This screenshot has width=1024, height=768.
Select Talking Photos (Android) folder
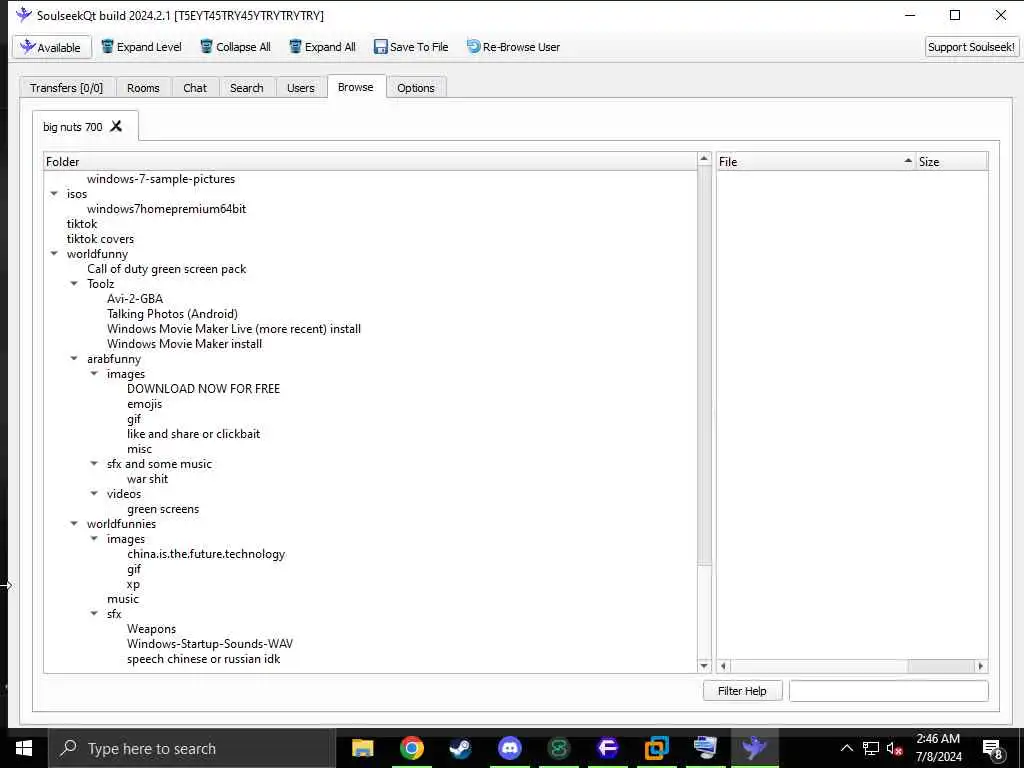tap(172, 313)
